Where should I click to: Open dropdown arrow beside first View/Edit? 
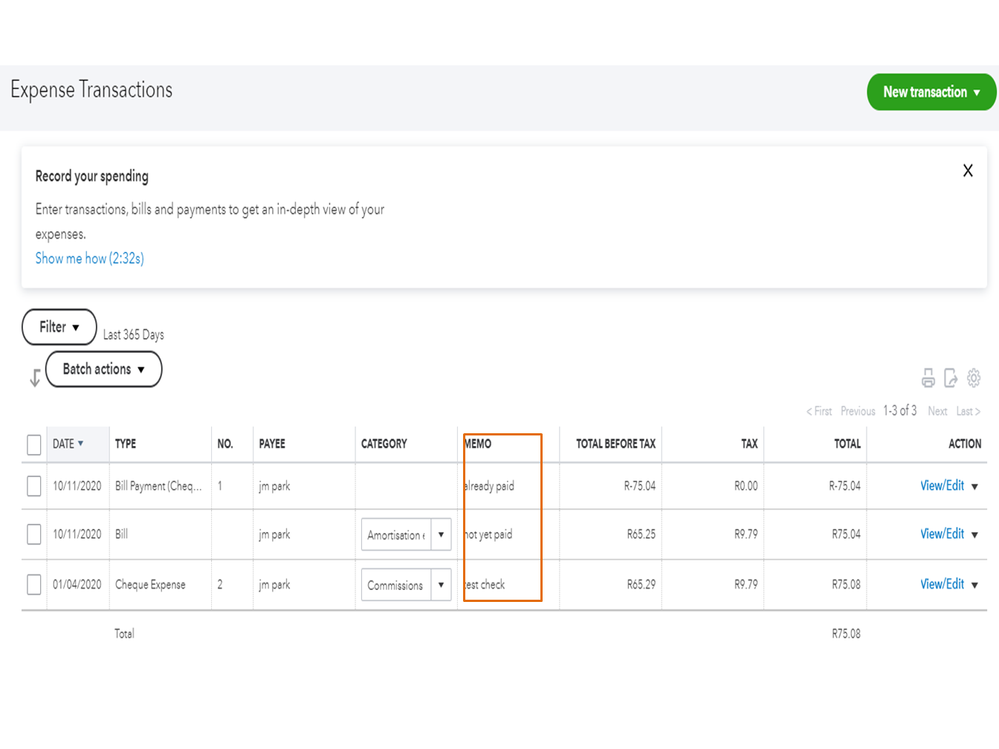pyautogui.click(x=975, y=487)
